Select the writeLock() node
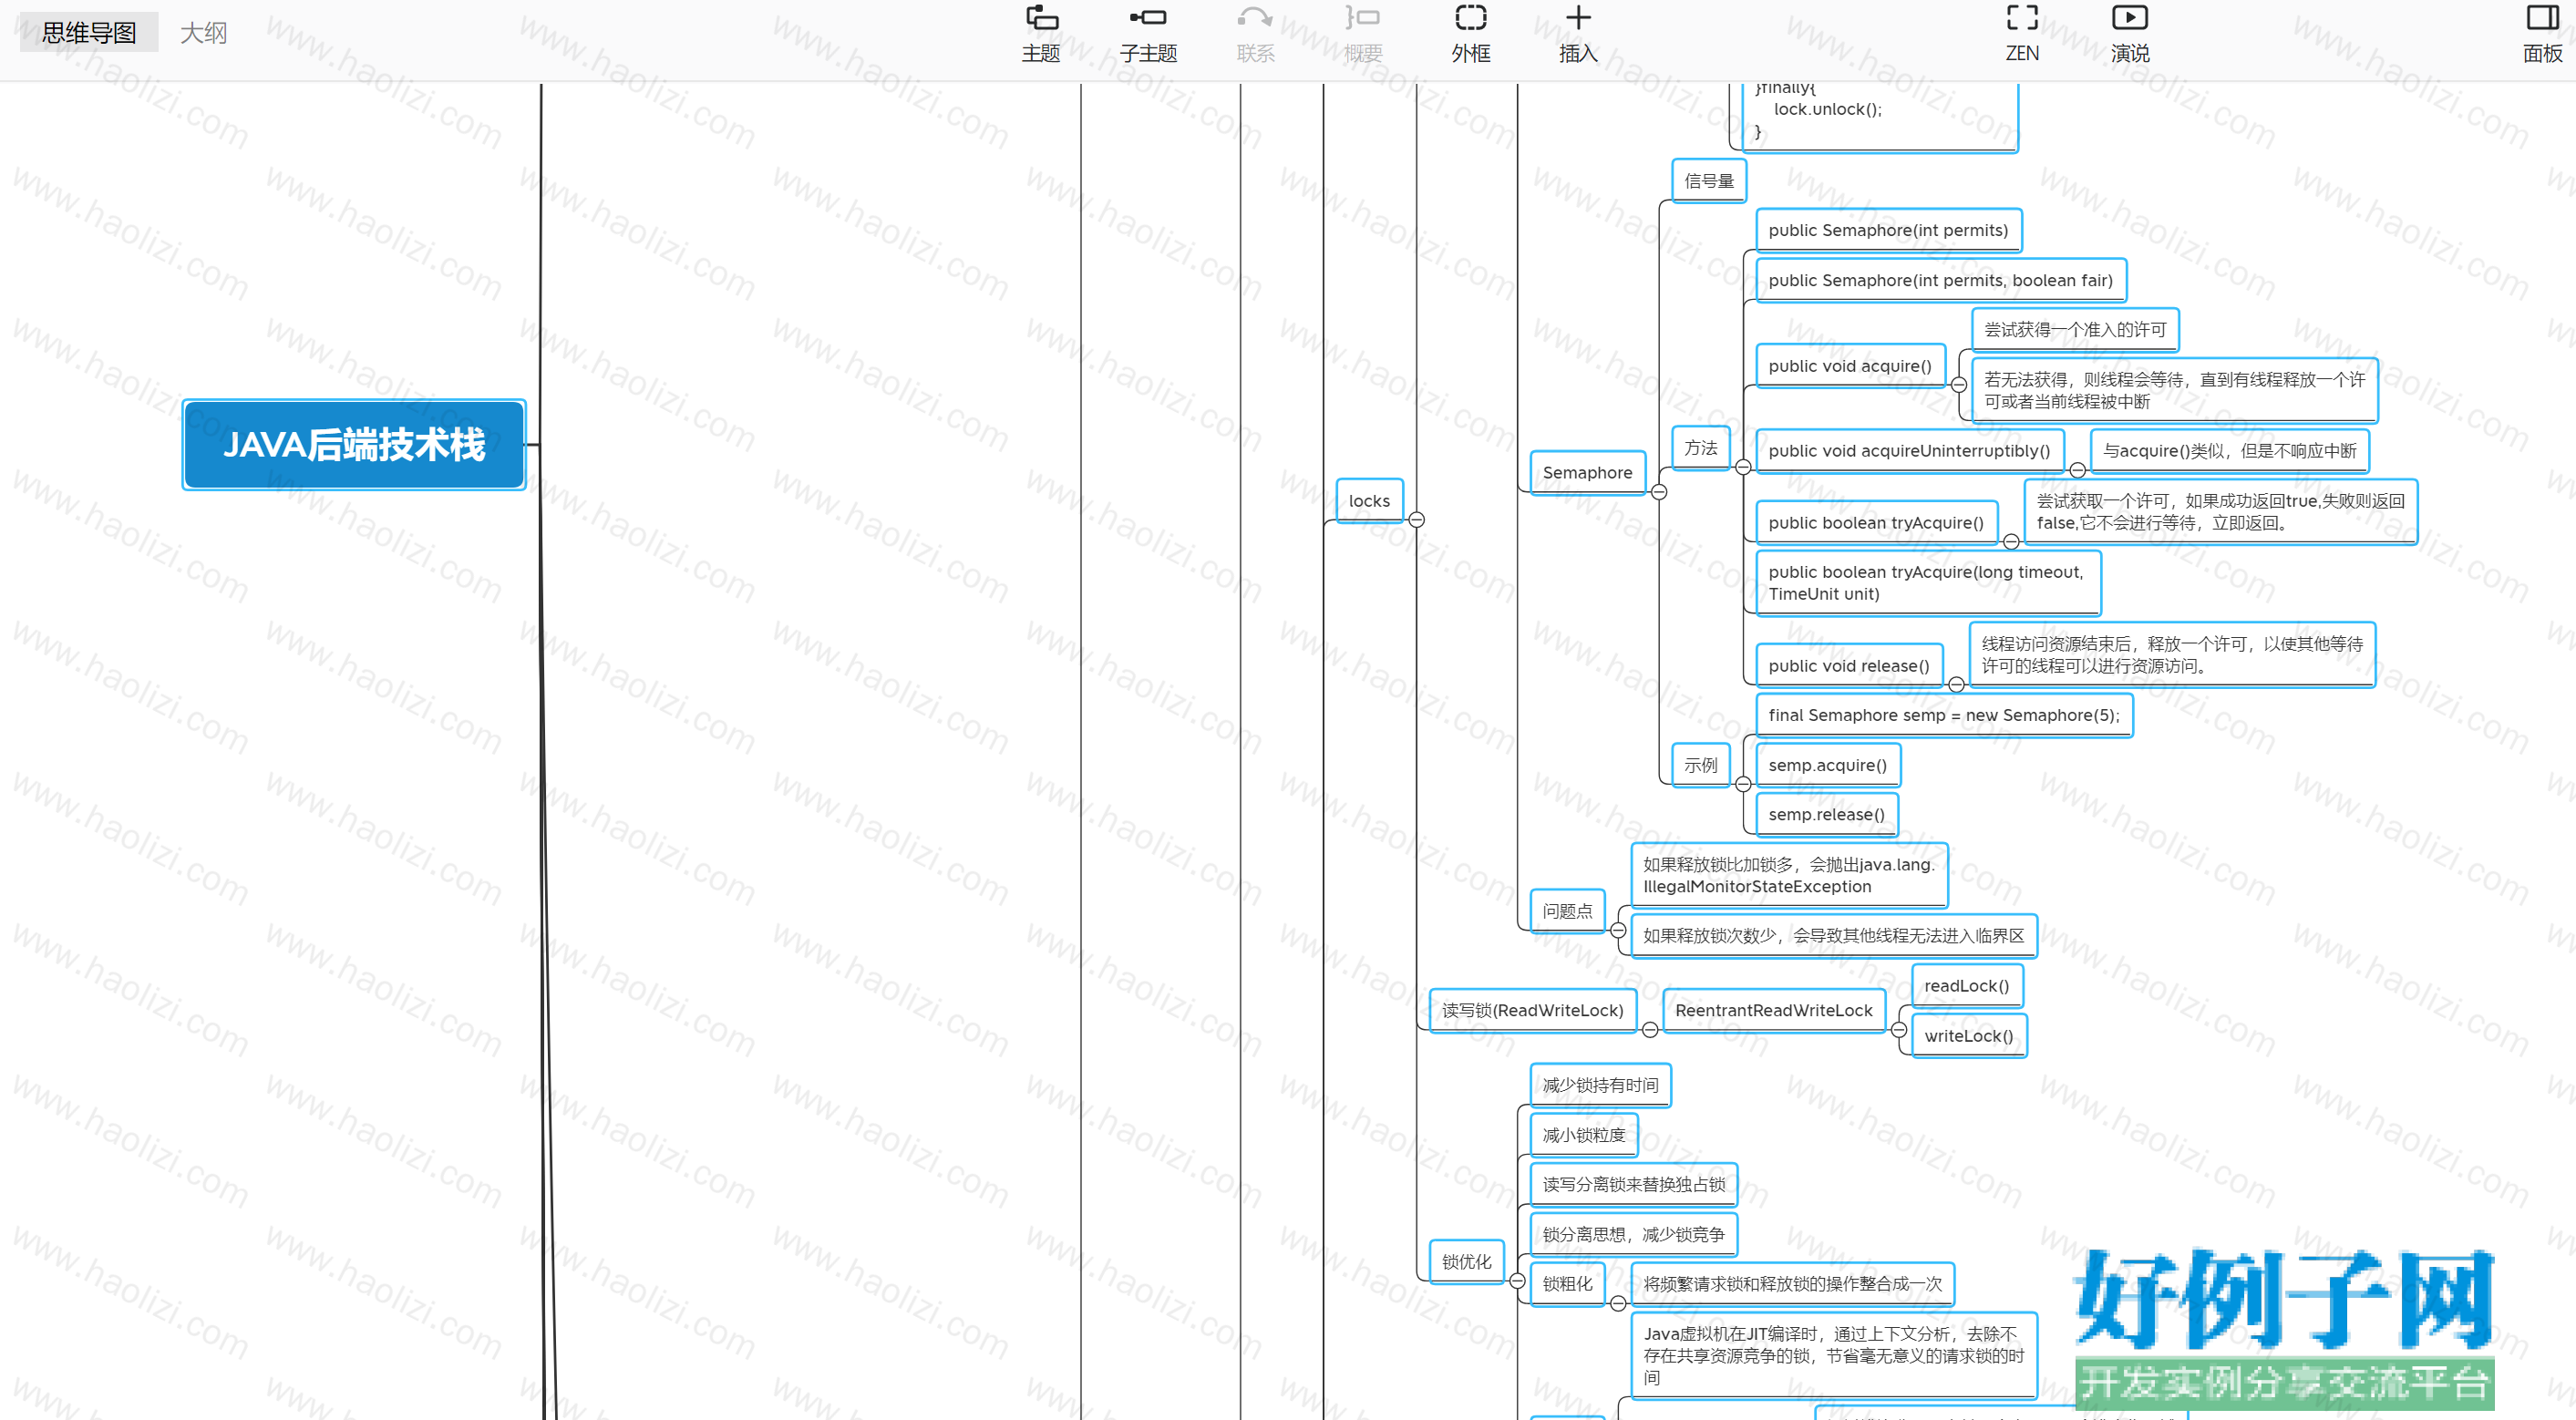 [x=1968, y=1036]
